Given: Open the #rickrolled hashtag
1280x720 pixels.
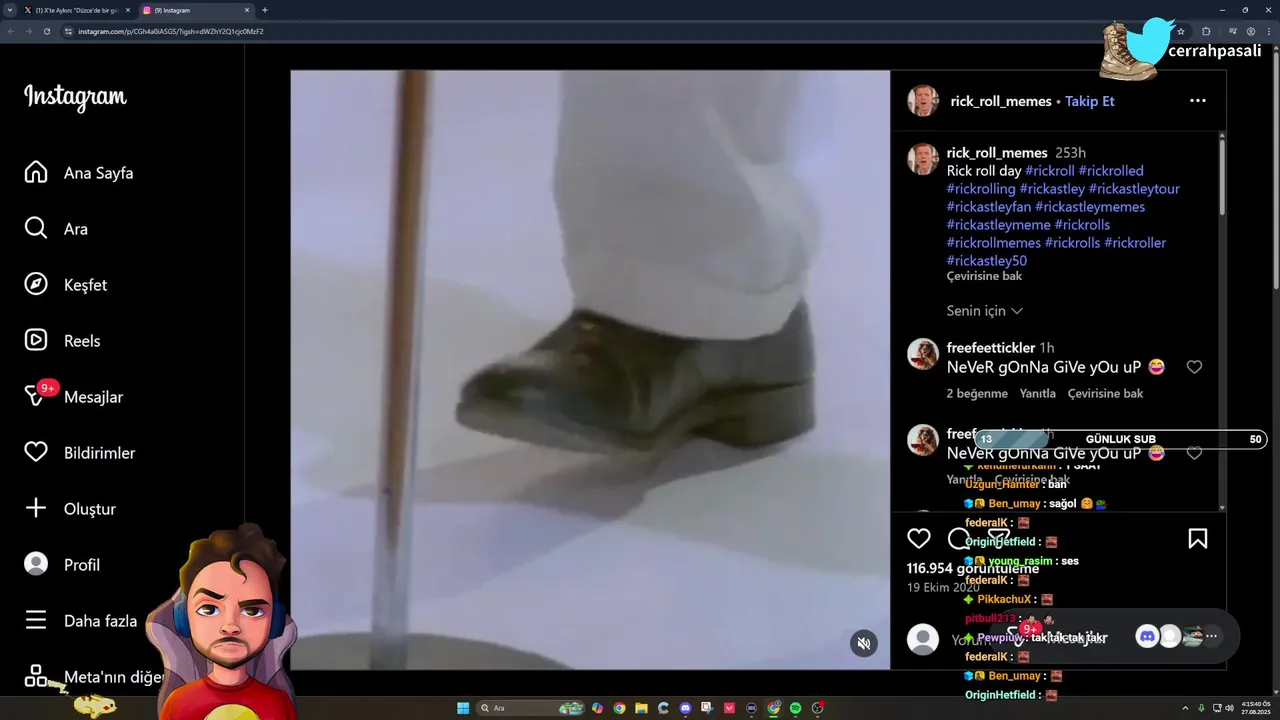Looking at the screenshot, I should [x=1111, y=171].
